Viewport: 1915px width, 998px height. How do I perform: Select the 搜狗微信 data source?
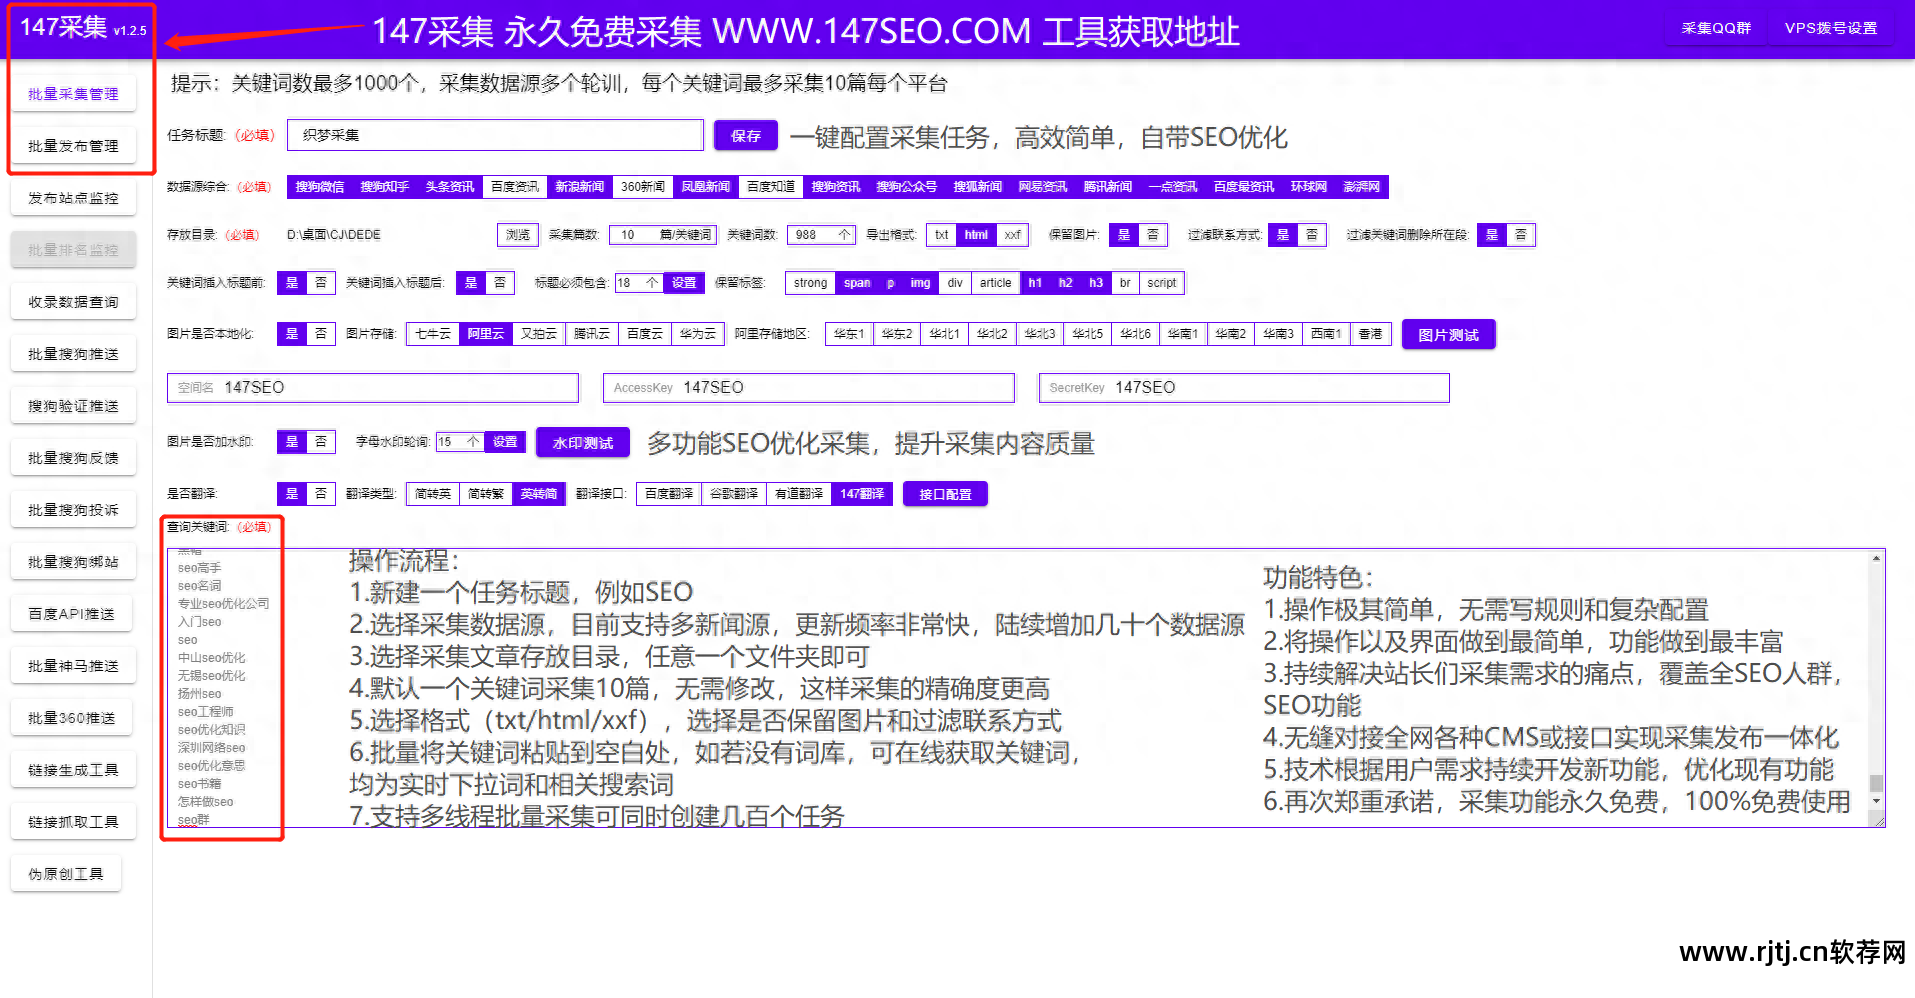318,186
